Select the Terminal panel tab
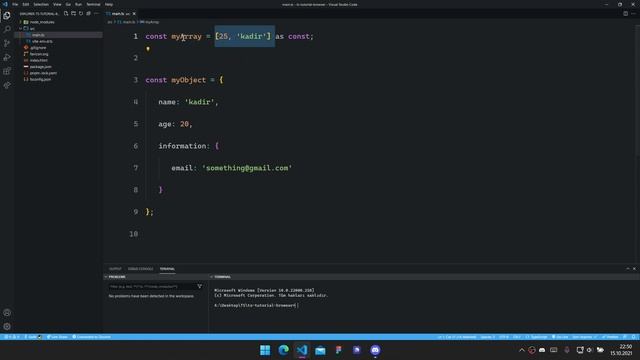Screen dimensions: 640x360 (x=167, y=269)
